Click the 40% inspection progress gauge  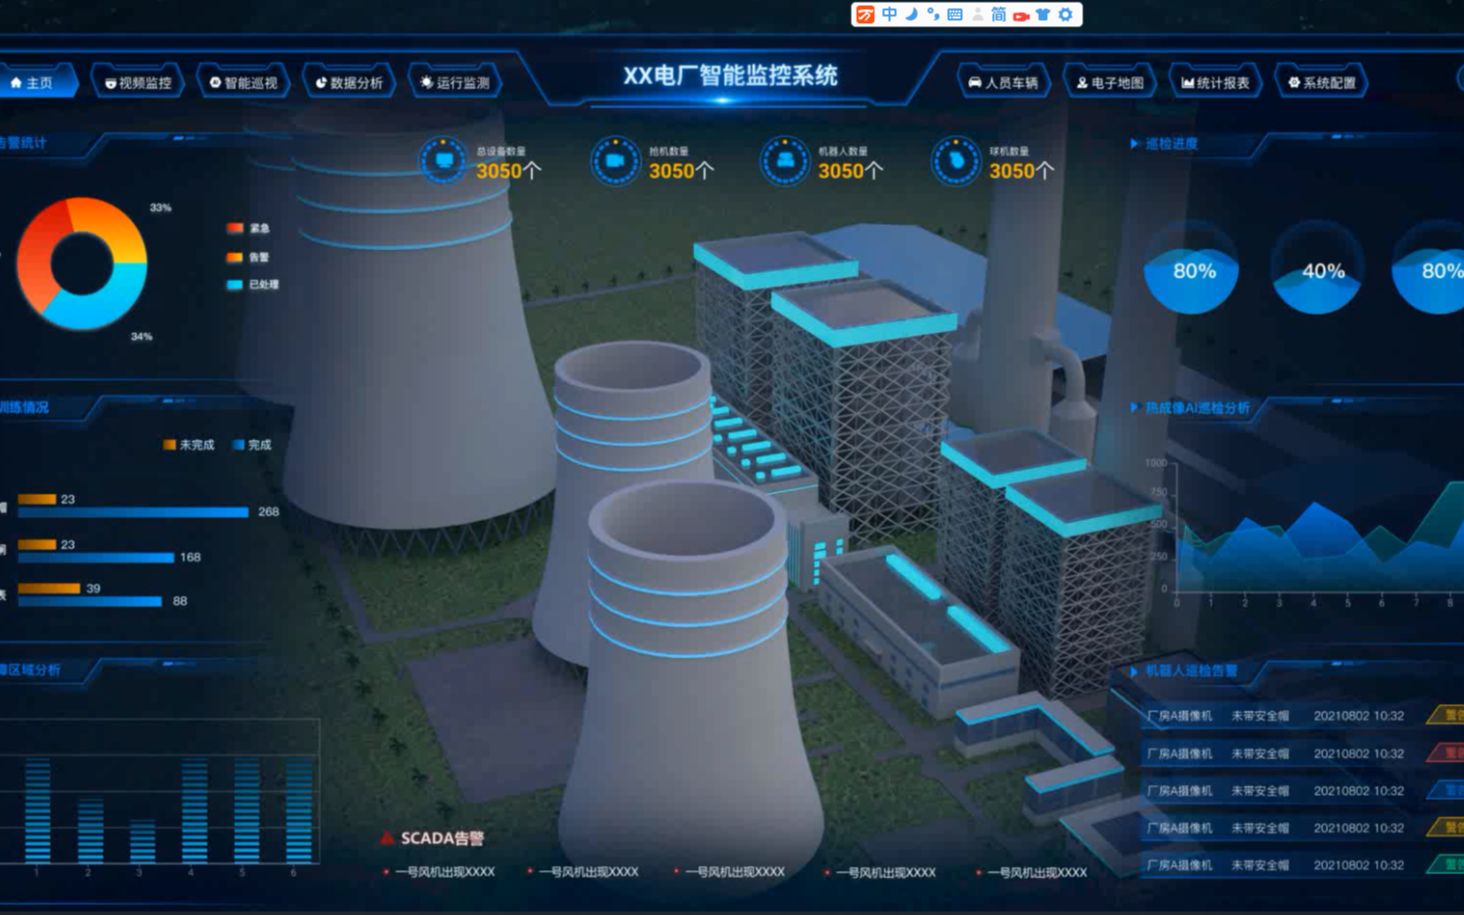pyautogui.click(x=1320, y=271)
